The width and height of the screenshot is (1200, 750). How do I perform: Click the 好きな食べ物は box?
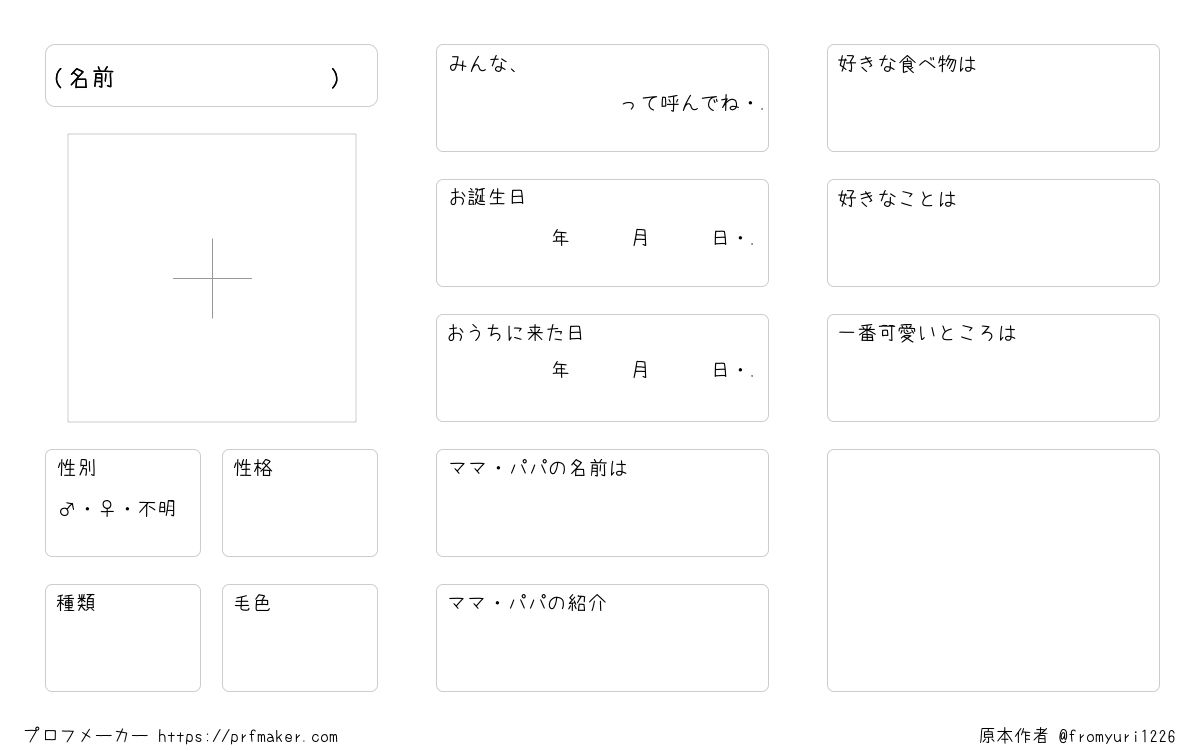click(993, 98)
